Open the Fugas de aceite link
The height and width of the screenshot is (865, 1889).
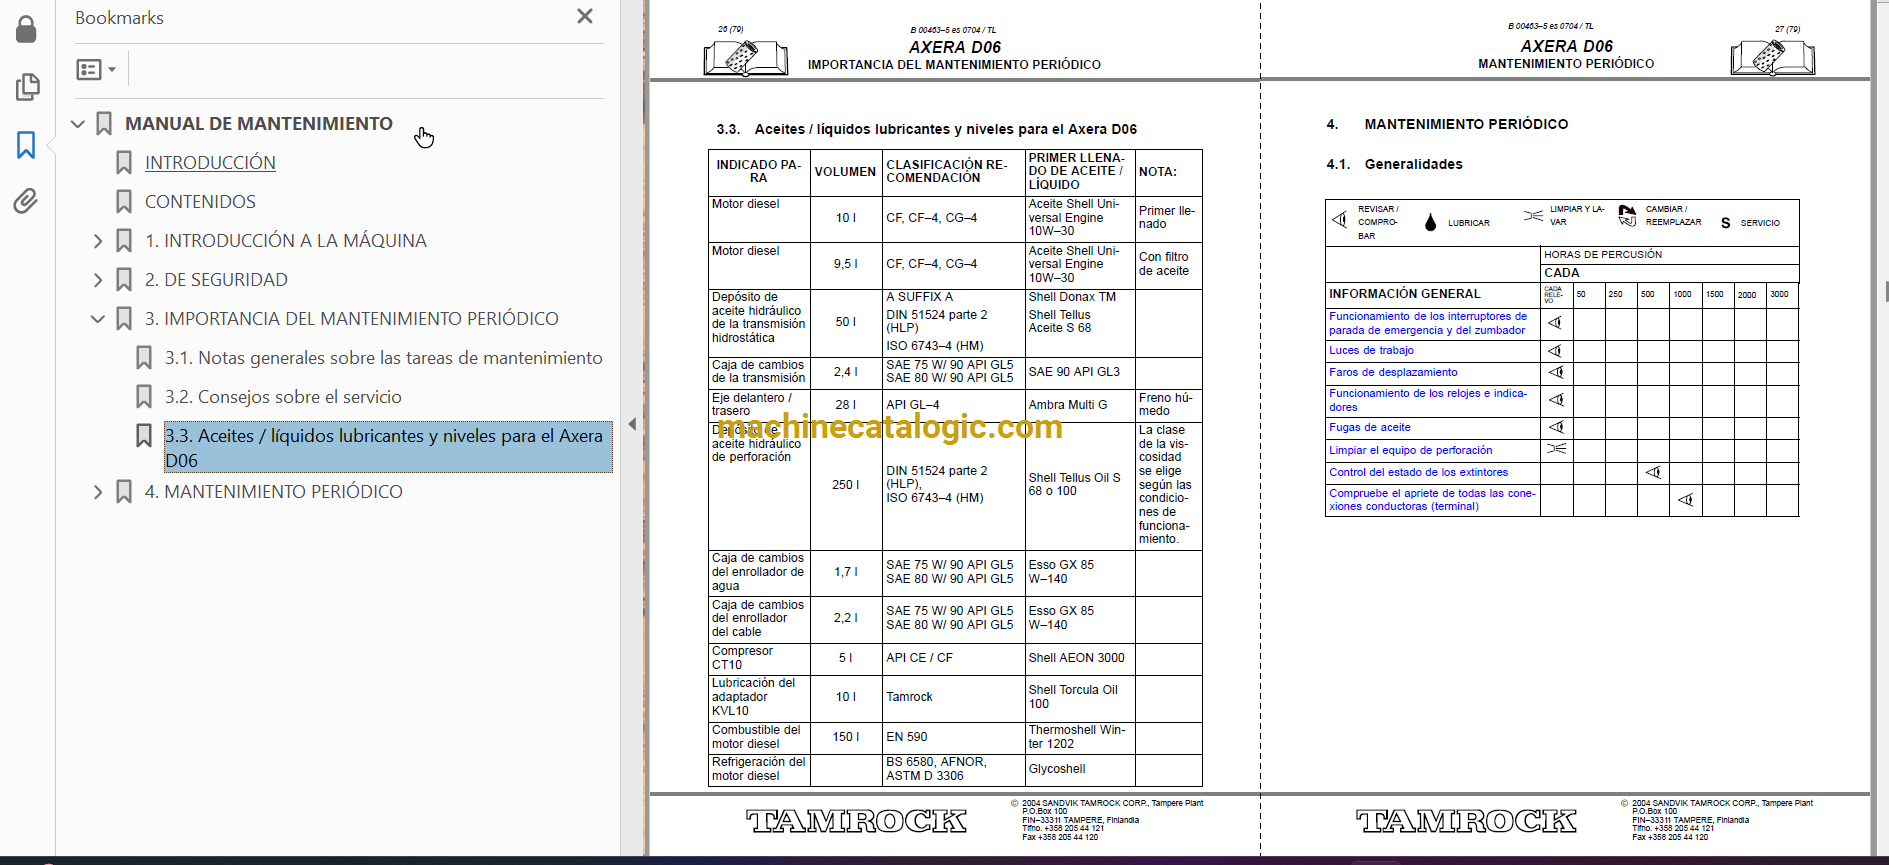pyautogui.click(x=1370, y=427)
